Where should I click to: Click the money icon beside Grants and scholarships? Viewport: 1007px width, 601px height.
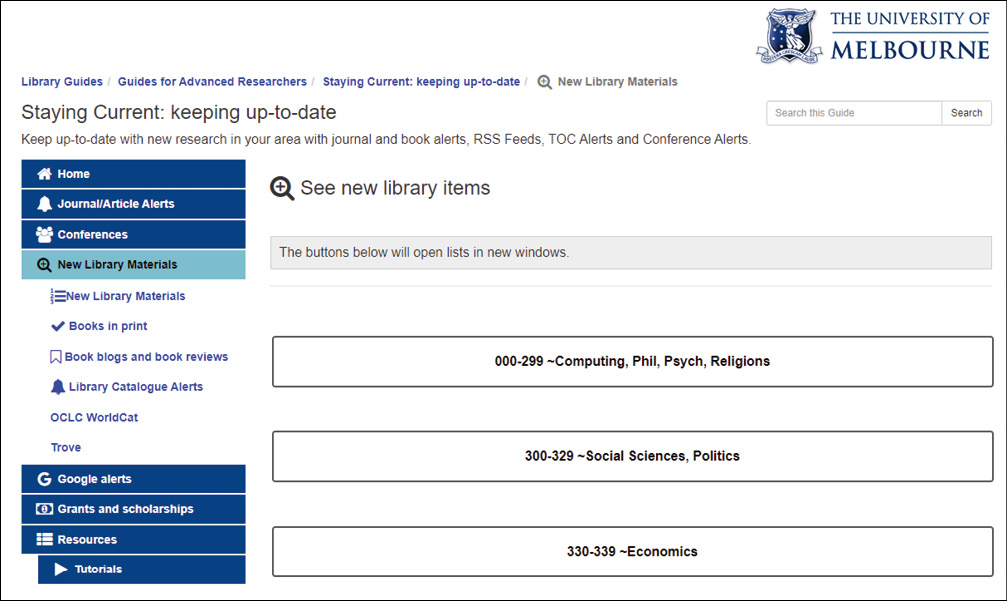(x=44, y=509)
